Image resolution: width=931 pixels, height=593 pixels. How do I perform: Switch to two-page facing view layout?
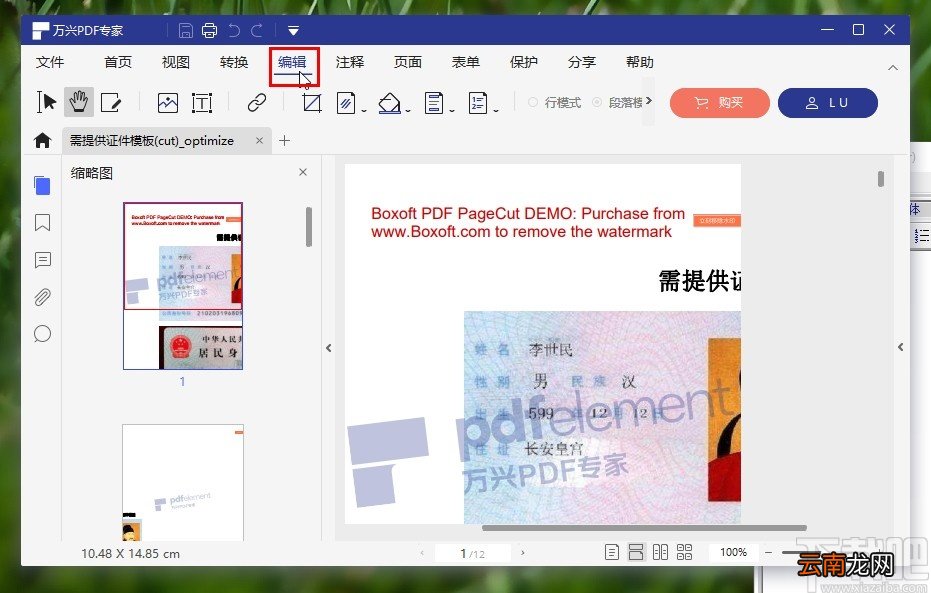[660, 552]
